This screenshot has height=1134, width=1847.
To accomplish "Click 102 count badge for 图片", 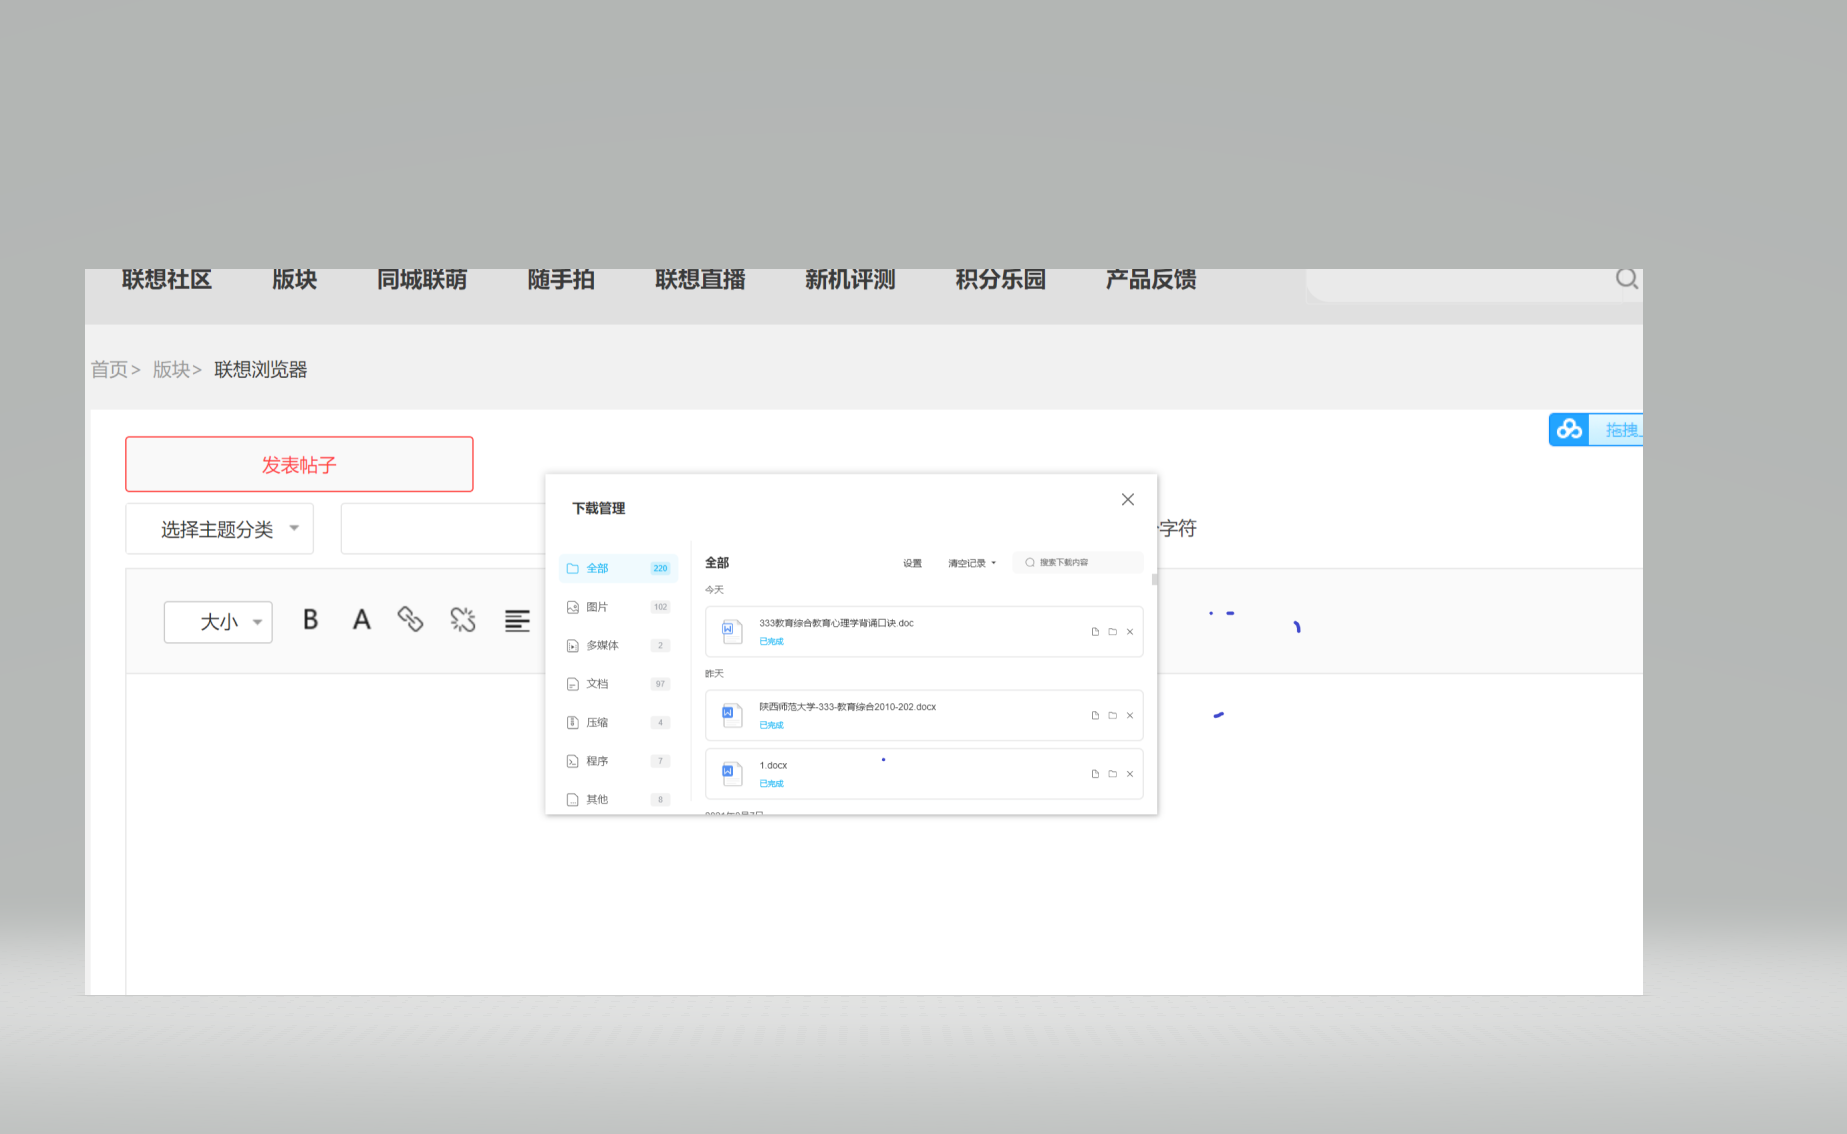I will (x=660, y=607).
